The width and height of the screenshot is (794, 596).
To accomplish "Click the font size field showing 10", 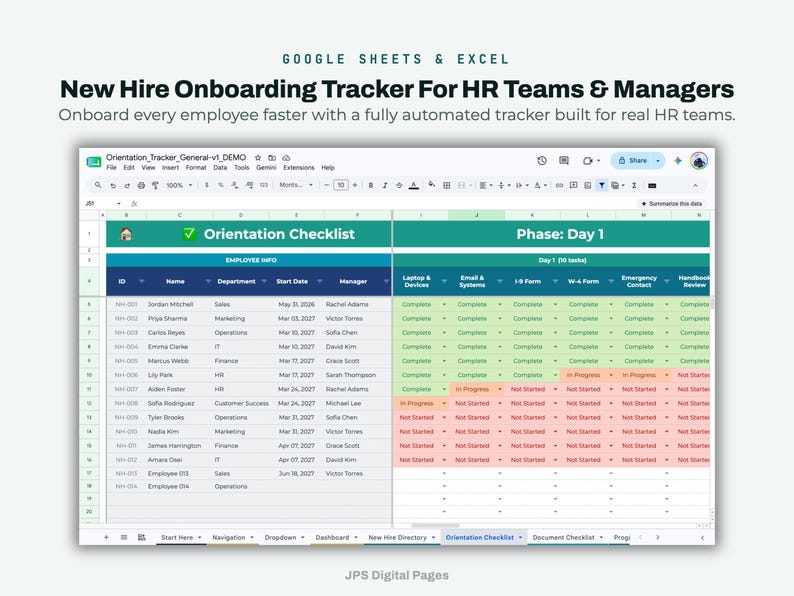I will click(341, 185).
